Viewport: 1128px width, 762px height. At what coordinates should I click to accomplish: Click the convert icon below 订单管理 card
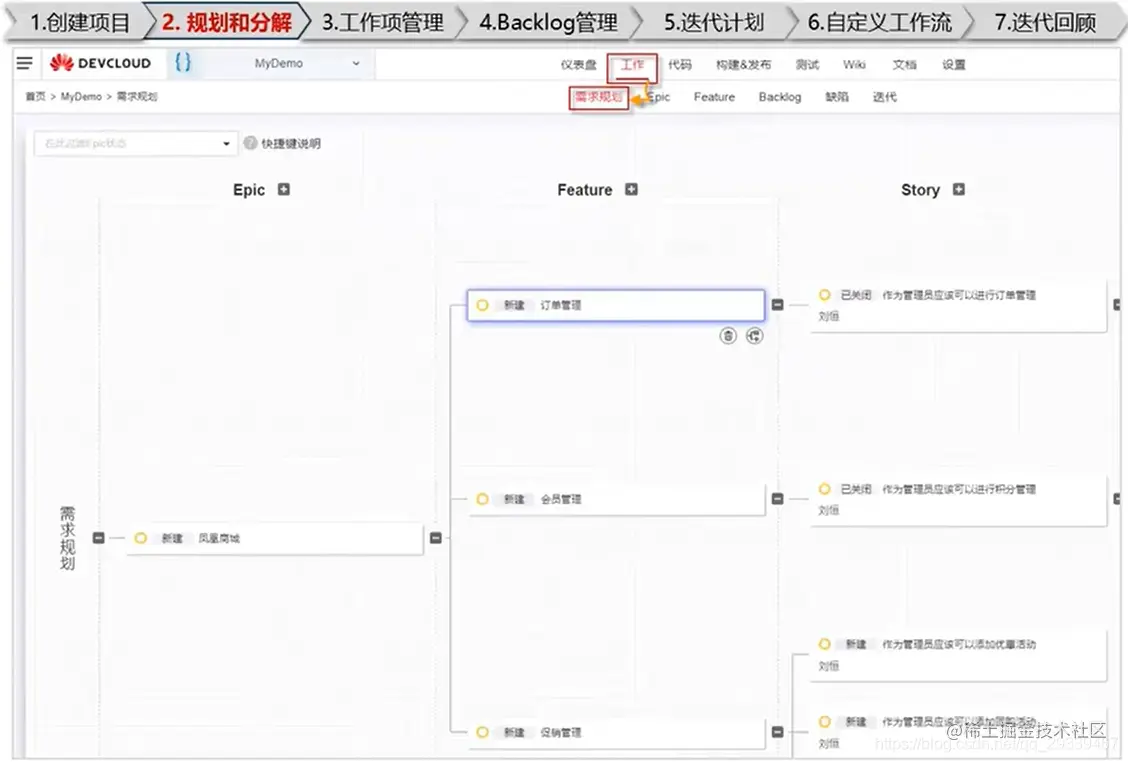[x=754, y=335]
